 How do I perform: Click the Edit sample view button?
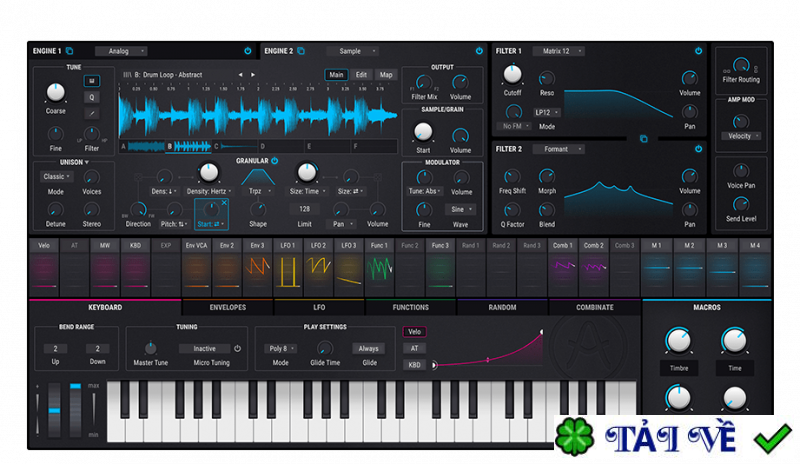(361, 75)
